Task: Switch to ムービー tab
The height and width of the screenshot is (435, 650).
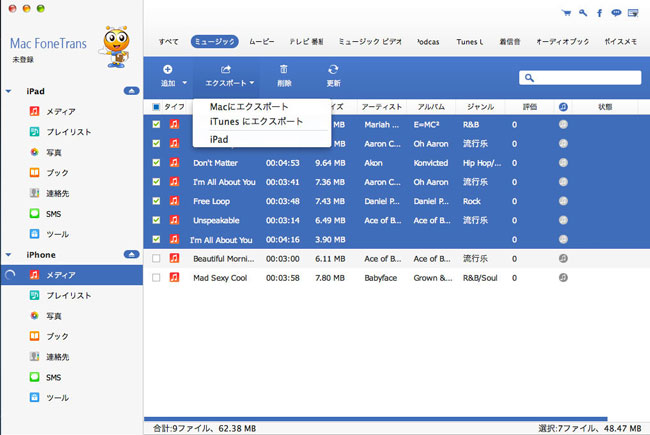Action: [x=262, y=41]
